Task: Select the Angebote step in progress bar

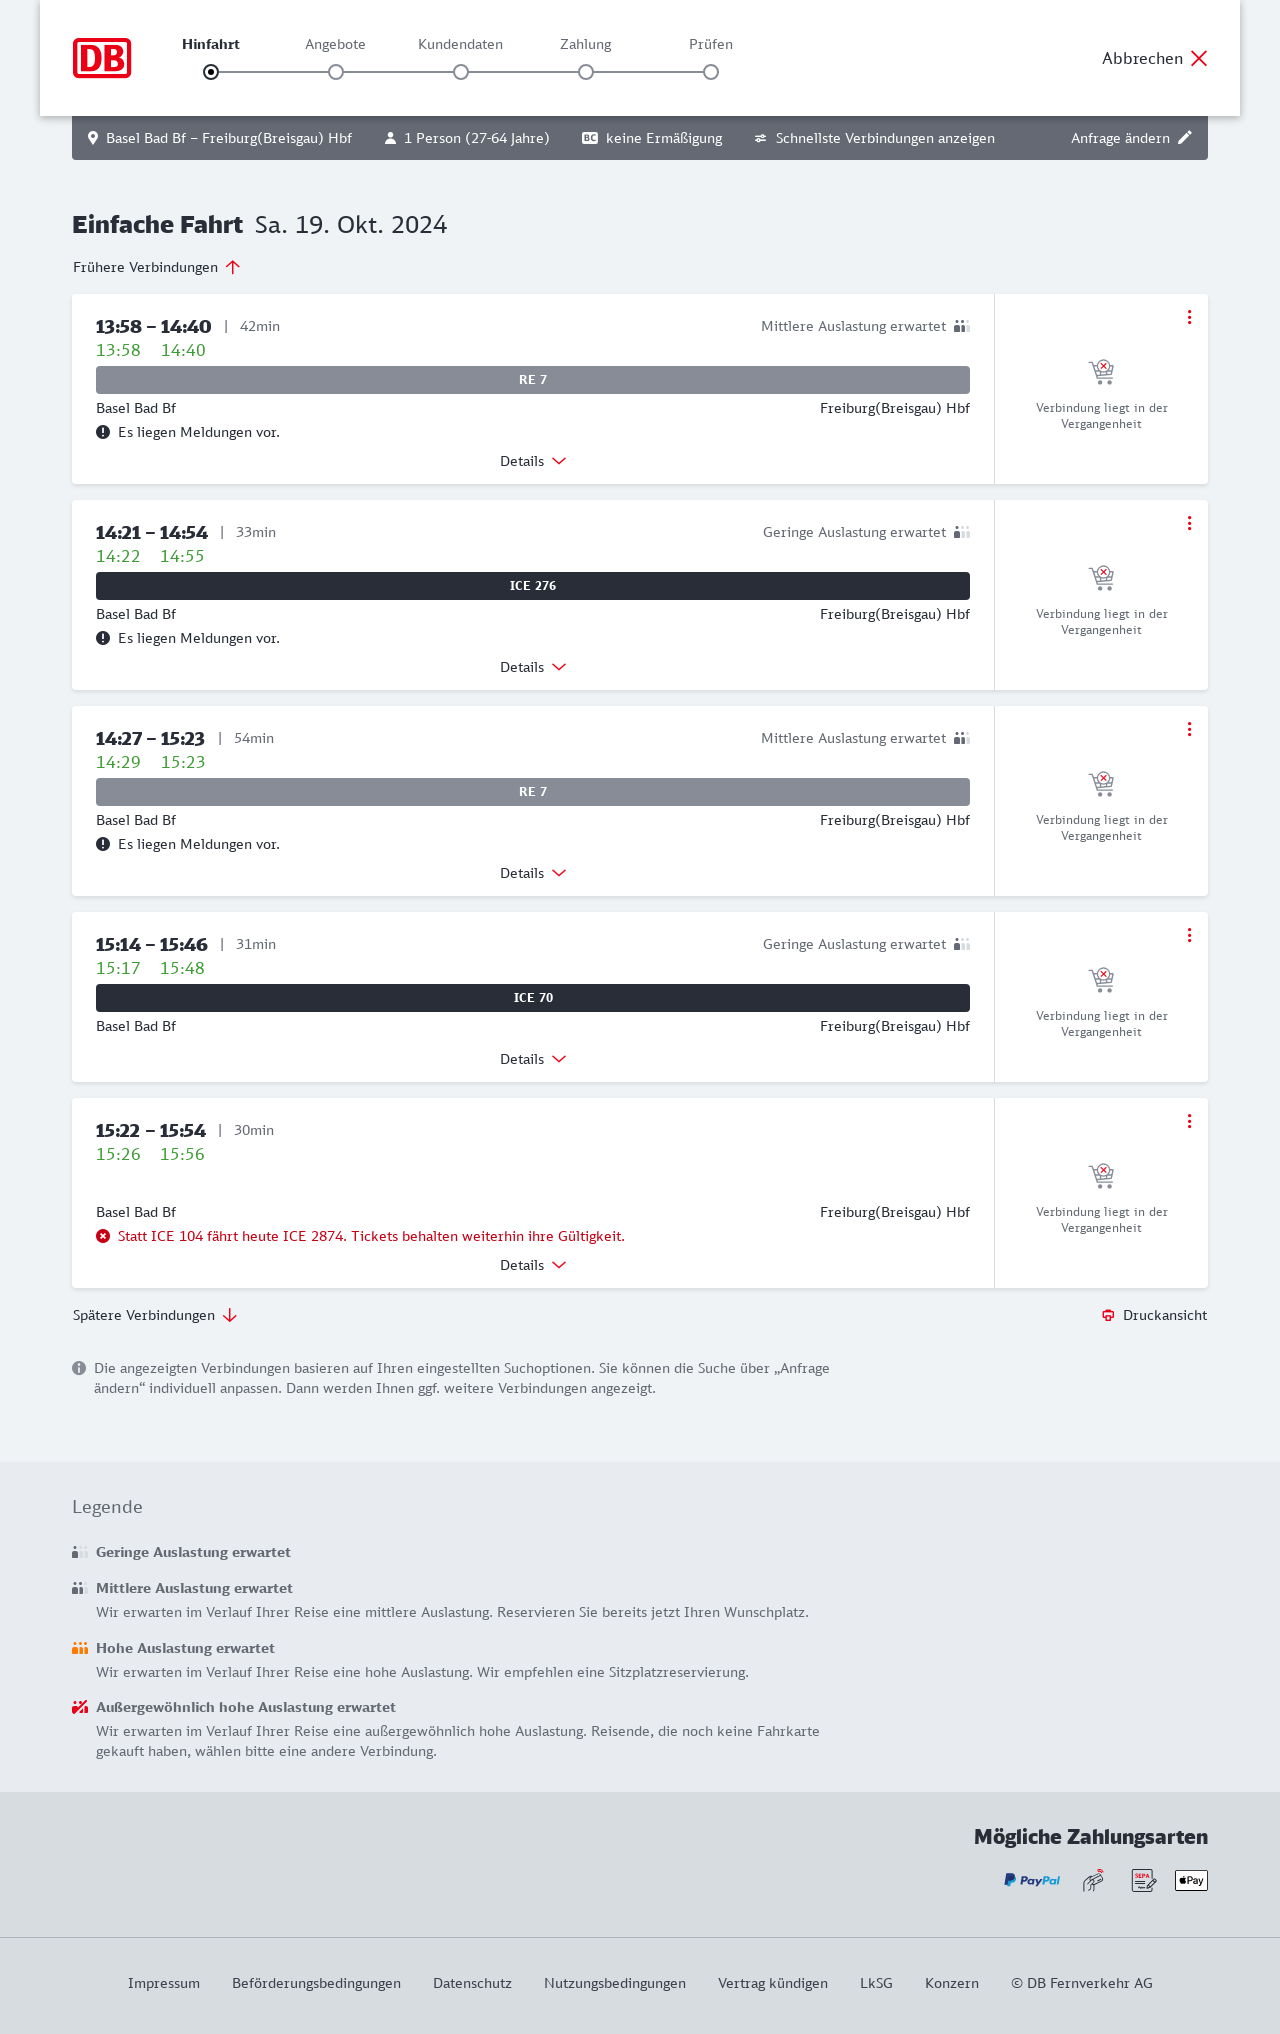Action: click(x=336, y=72)
